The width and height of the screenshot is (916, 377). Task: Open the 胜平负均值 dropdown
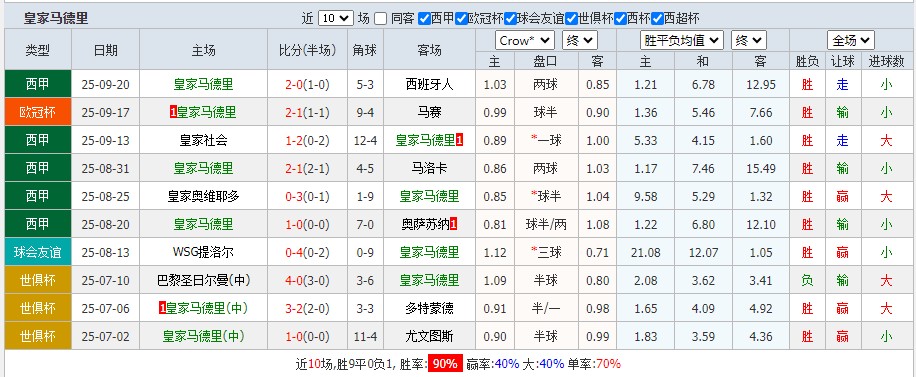click(682, 41)
